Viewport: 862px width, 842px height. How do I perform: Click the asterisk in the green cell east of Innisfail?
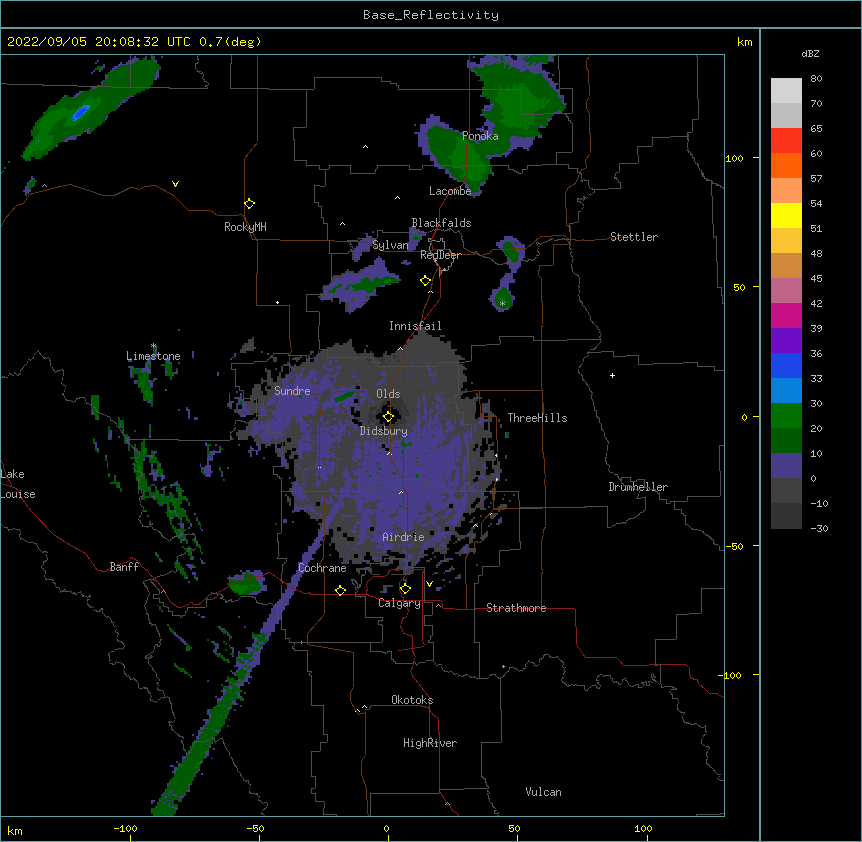502,303
